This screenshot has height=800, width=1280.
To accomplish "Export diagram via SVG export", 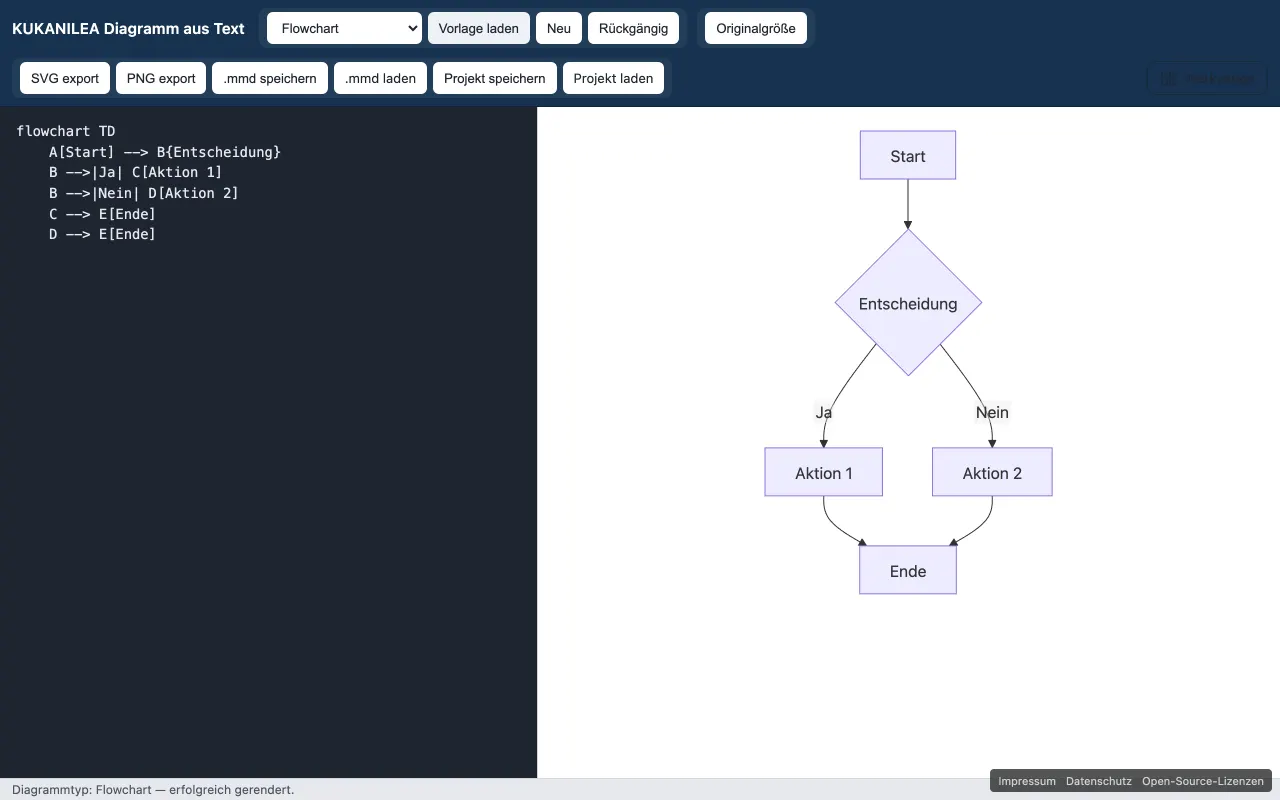I will pos(65,78).
